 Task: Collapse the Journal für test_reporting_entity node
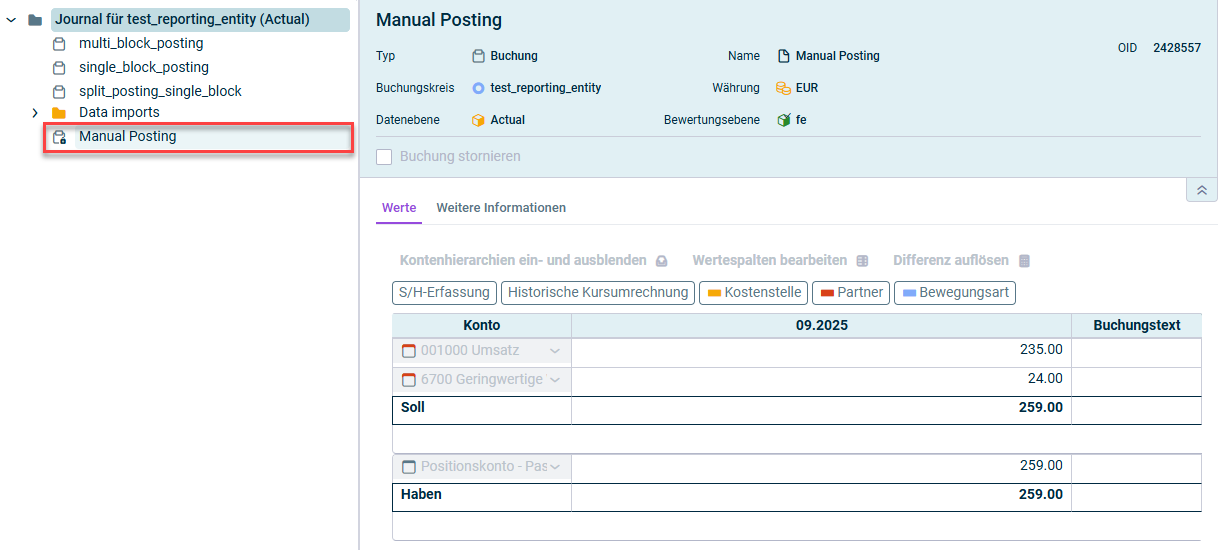(12, 20)
